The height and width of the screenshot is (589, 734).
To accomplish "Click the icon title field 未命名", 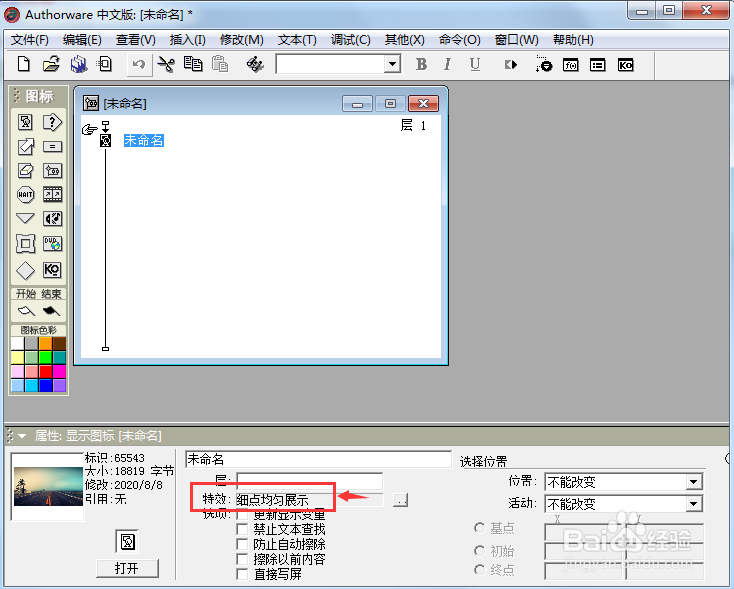I will 318,459.
